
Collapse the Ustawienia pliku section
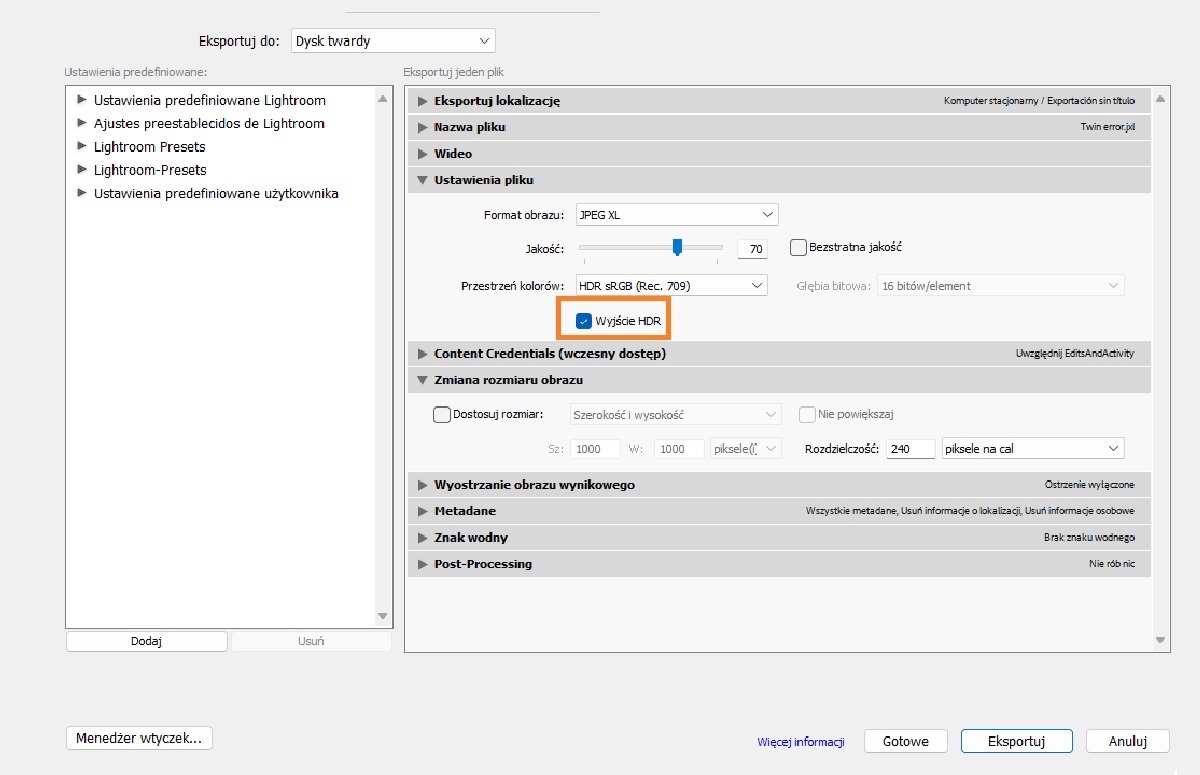tap(423, 180)
